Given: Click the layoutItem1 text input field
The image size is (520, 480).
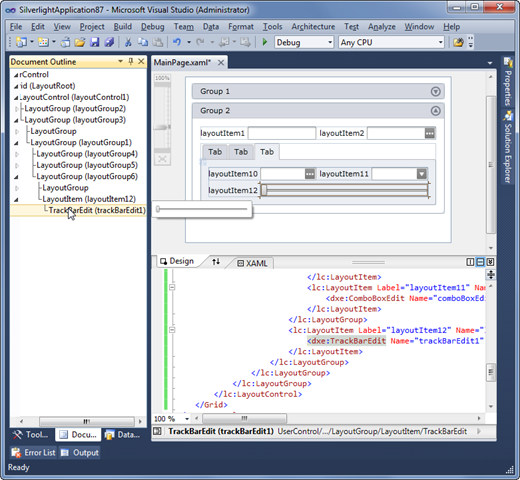Looking at the screenshot, I should (x=282, y=133).
